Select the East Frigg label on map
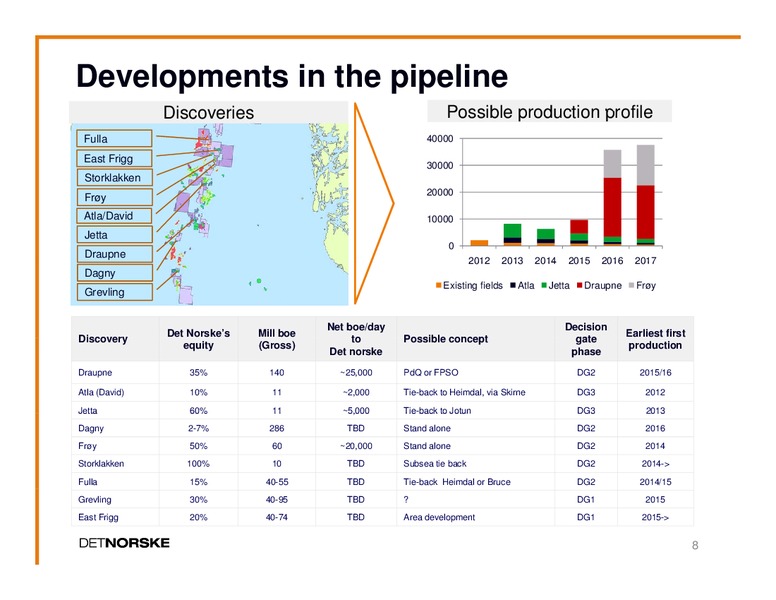 point(114,158)
